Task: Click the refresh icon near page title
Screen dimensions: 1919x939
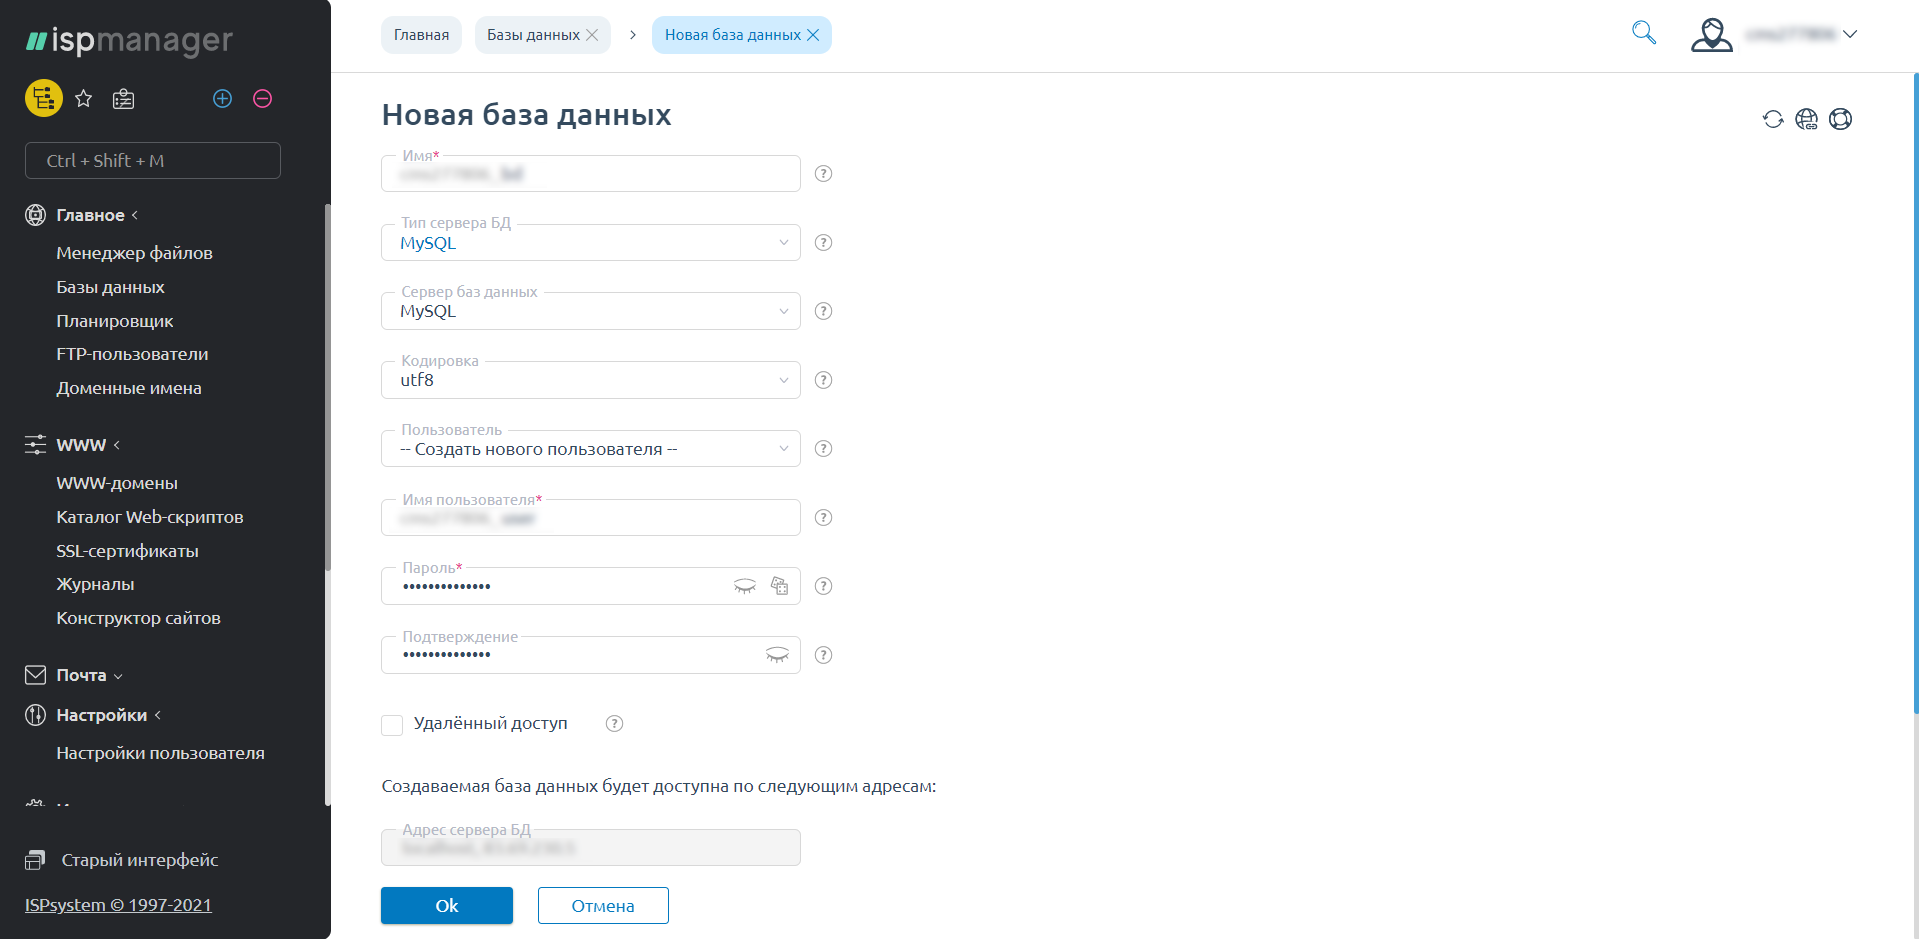Action: point(1772,119)
